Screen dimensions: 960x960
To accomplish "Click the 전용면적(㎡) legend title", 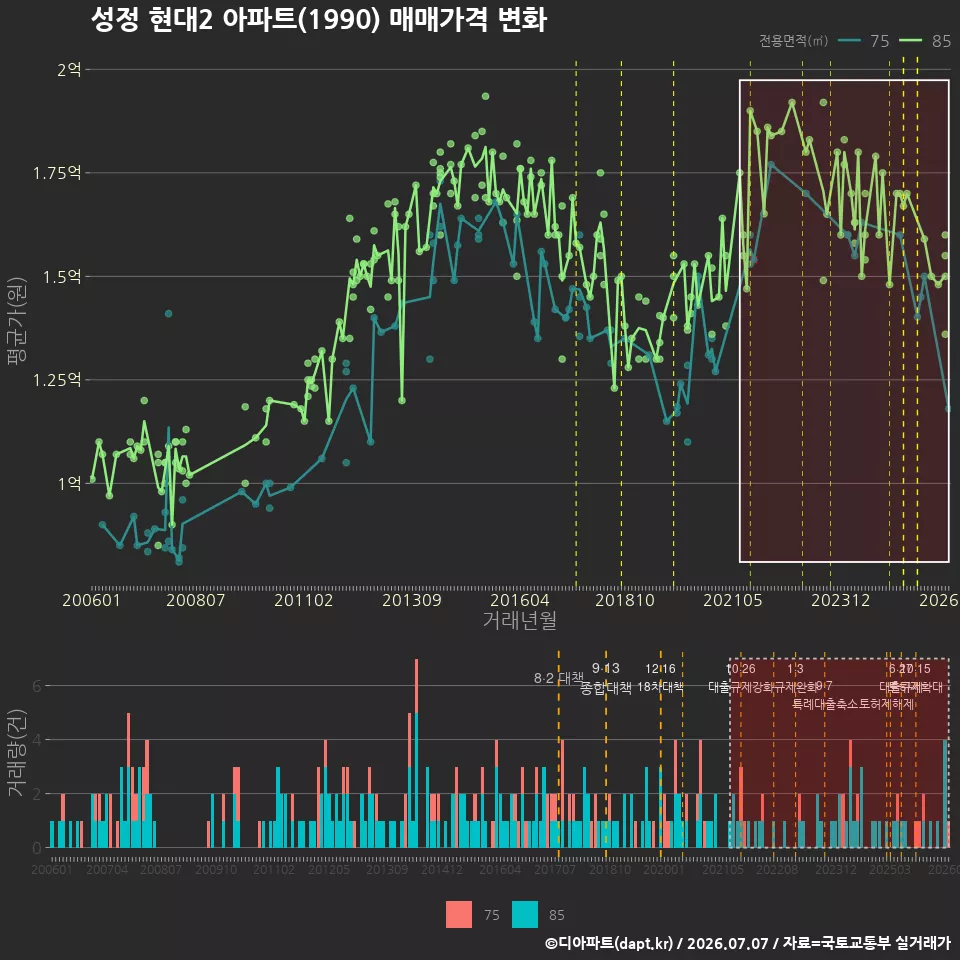I will tap(793, 41).
